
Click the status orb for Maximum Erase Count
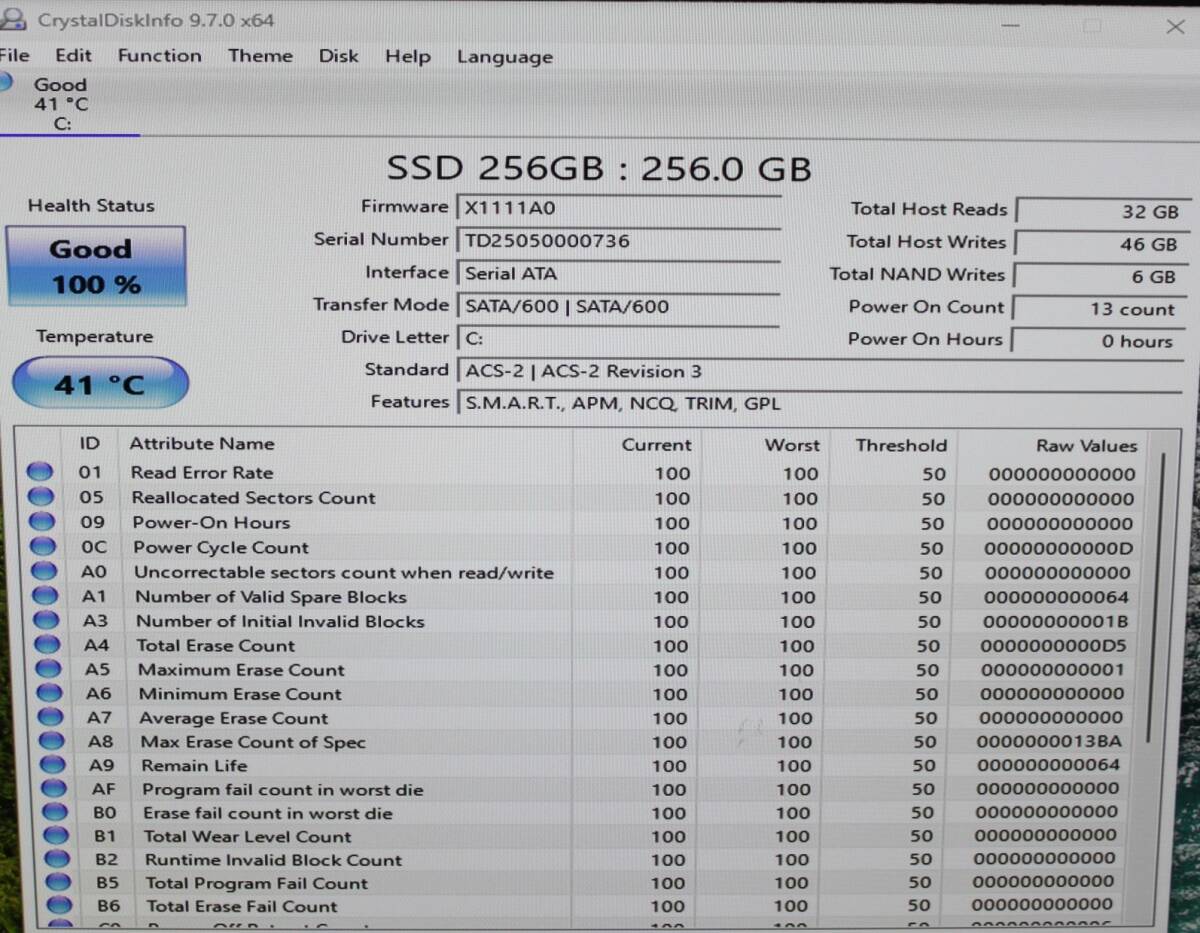(x=48, y=669)
